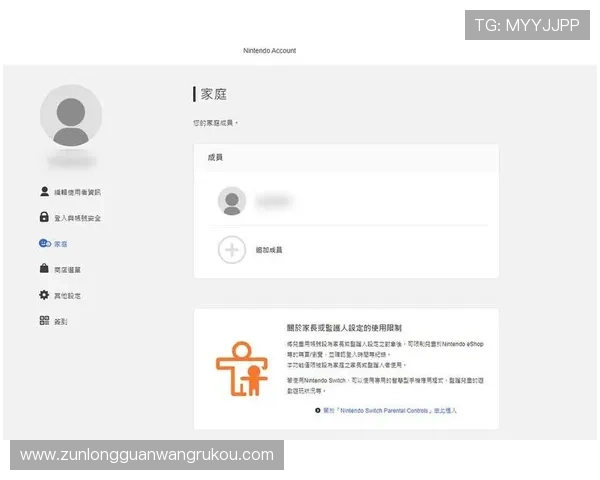The width and height of the screenshot is (600, 480).
Task: Open the person icon for 編輯使用者資訊
Action: point(44,191)
